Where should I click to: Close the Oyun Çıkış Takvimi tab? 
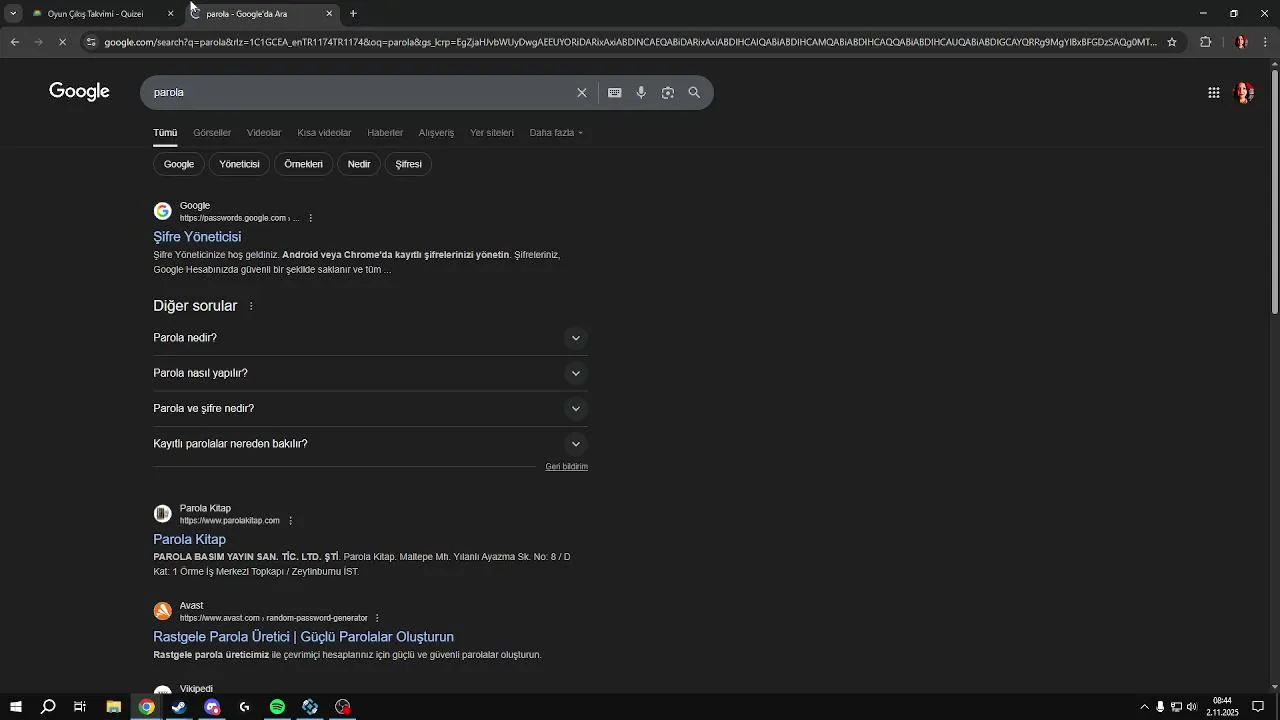pyautogui.click(x=170, y=14)
